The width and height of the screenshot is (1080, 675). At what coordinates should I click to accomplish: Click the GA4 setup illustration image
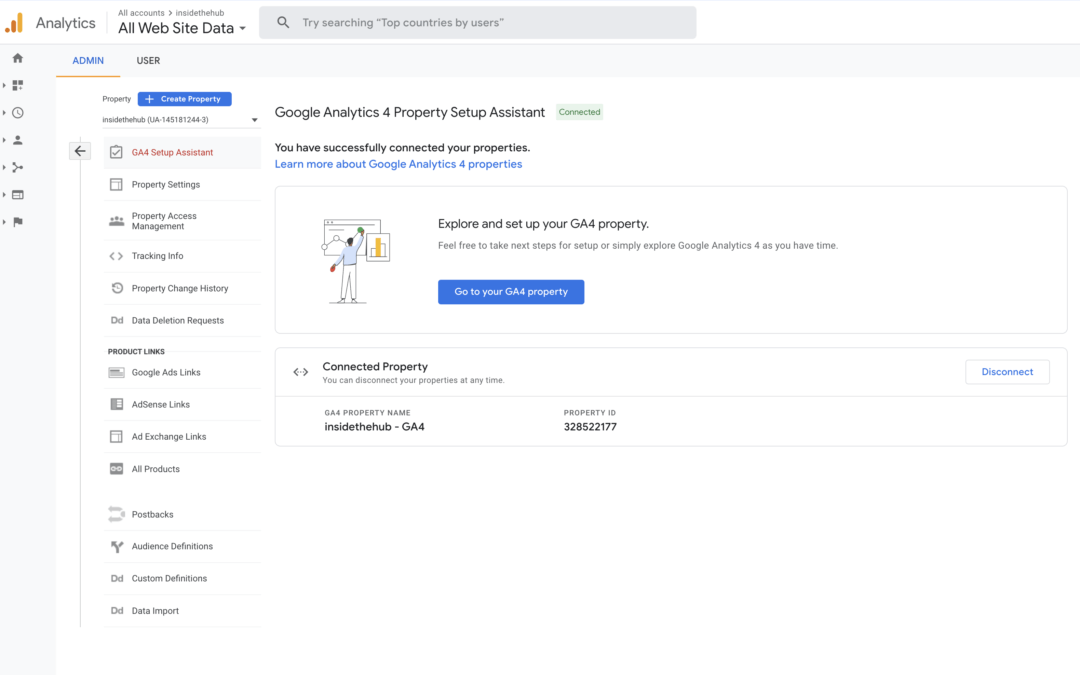coord(356,260)
